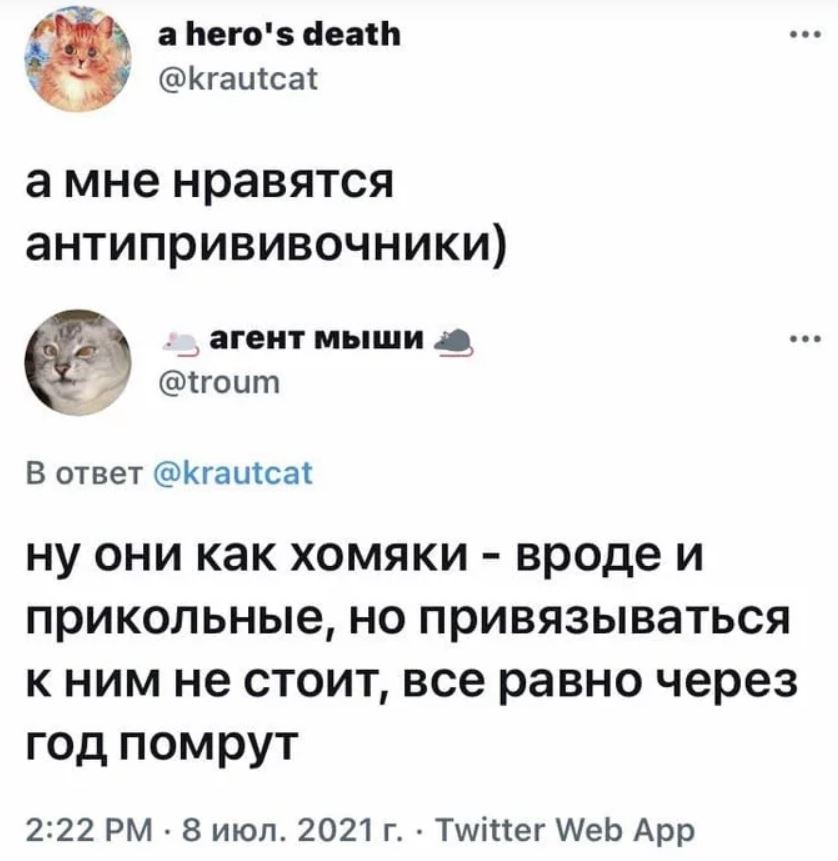Screen dimensions: 838x861
Task: Click the grey mouse emoji
Action: pos(454,342)
